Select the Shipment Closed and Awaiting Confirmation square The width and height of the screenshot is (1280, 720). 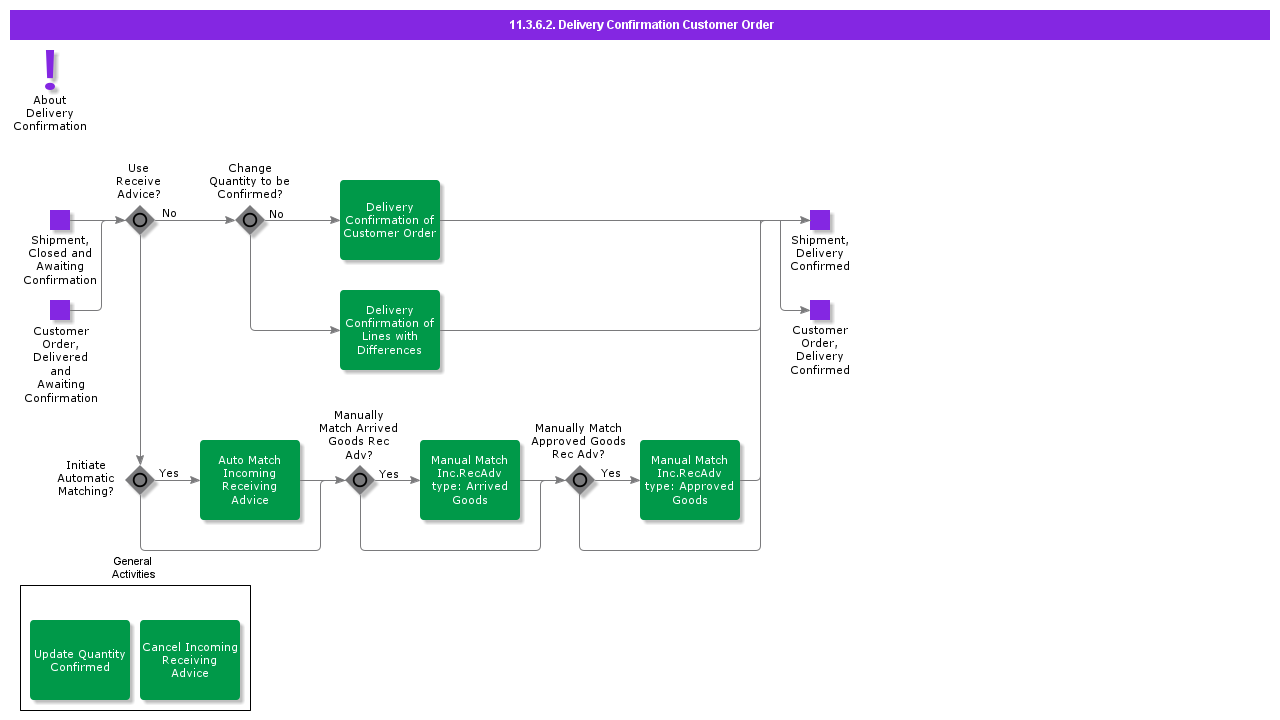60,220
